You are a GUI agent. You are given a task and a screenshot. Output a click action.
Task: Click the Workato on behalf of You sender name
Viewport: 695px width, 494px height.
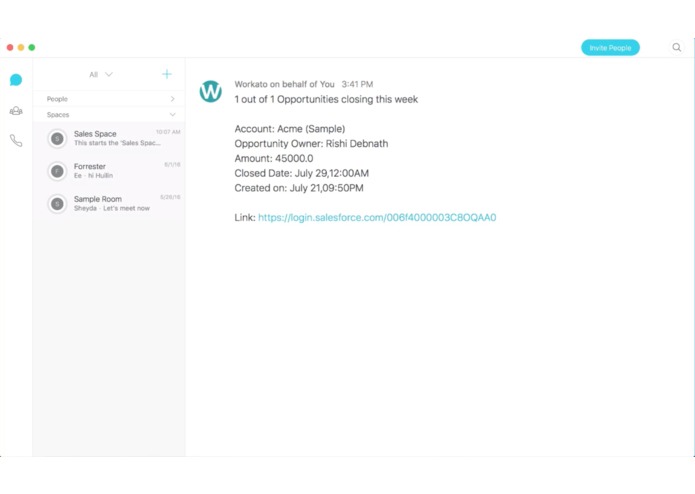pyautogui.click(x=285, y=84)
